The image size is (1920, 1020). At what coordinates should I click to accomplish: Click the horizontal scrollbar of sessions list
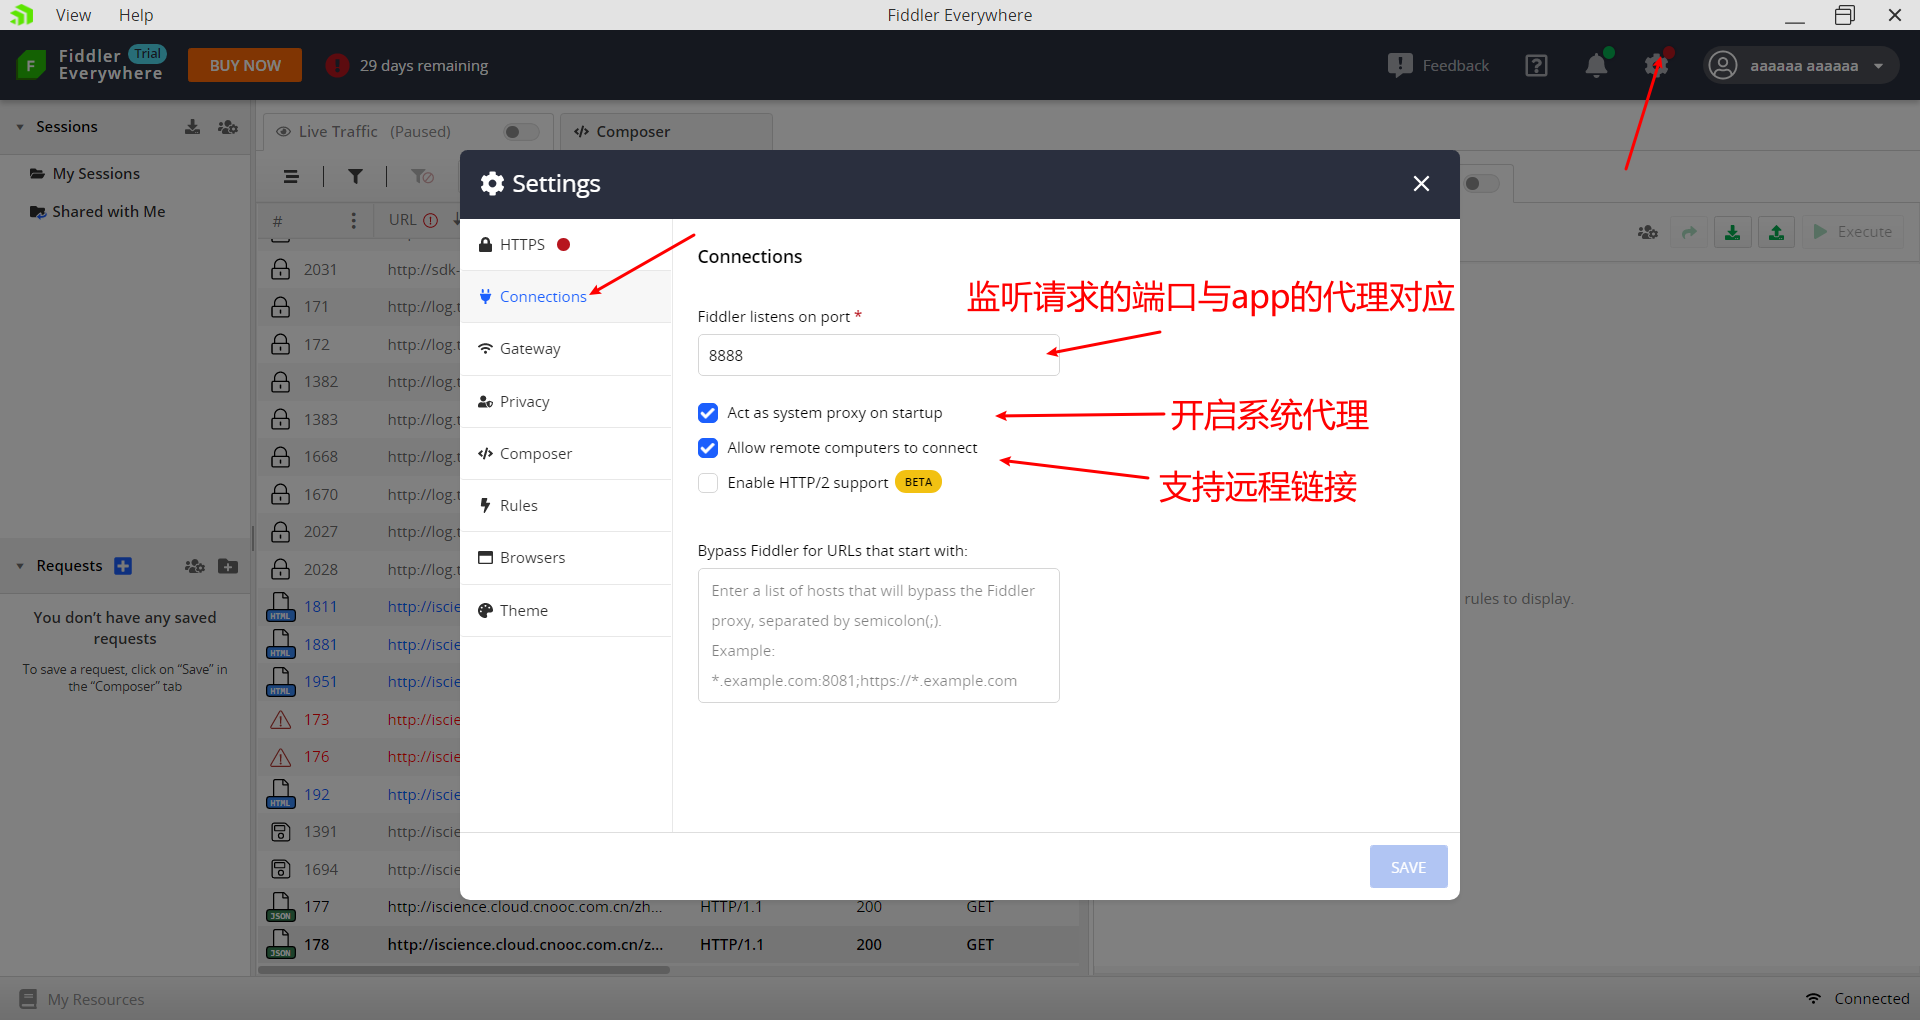(464, 970)
